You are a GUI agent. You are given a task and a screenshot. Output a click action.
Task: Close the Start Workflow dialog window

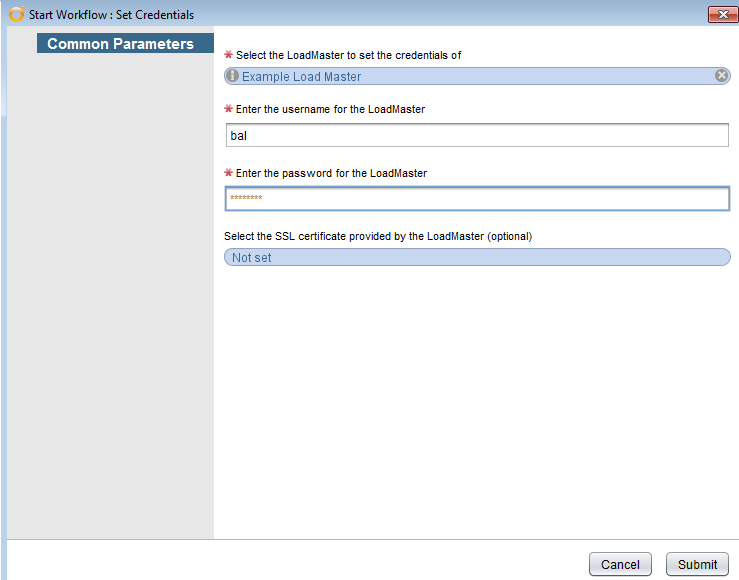click(x=723, y=15)
